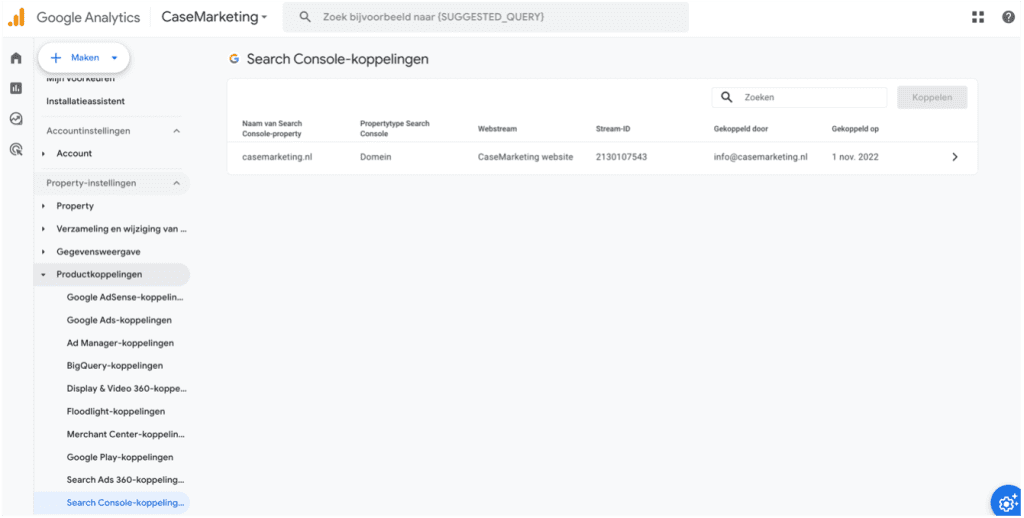Screen dimensions: 1024x518
Task: Click the Google Analytics logo icon
Action: (x=16, y=17)
